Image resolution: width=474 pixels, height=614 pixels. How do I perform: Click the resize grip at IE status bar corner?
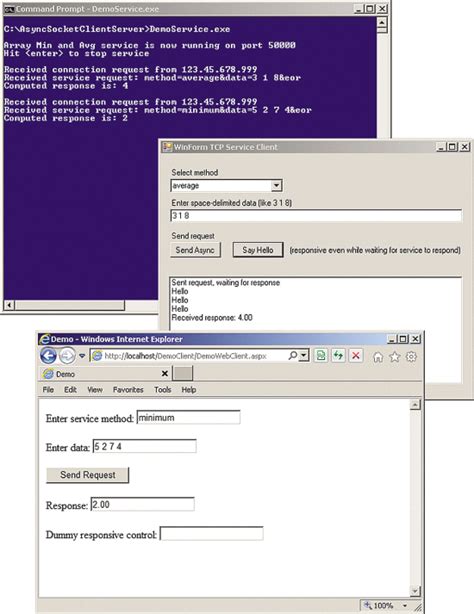418,607
